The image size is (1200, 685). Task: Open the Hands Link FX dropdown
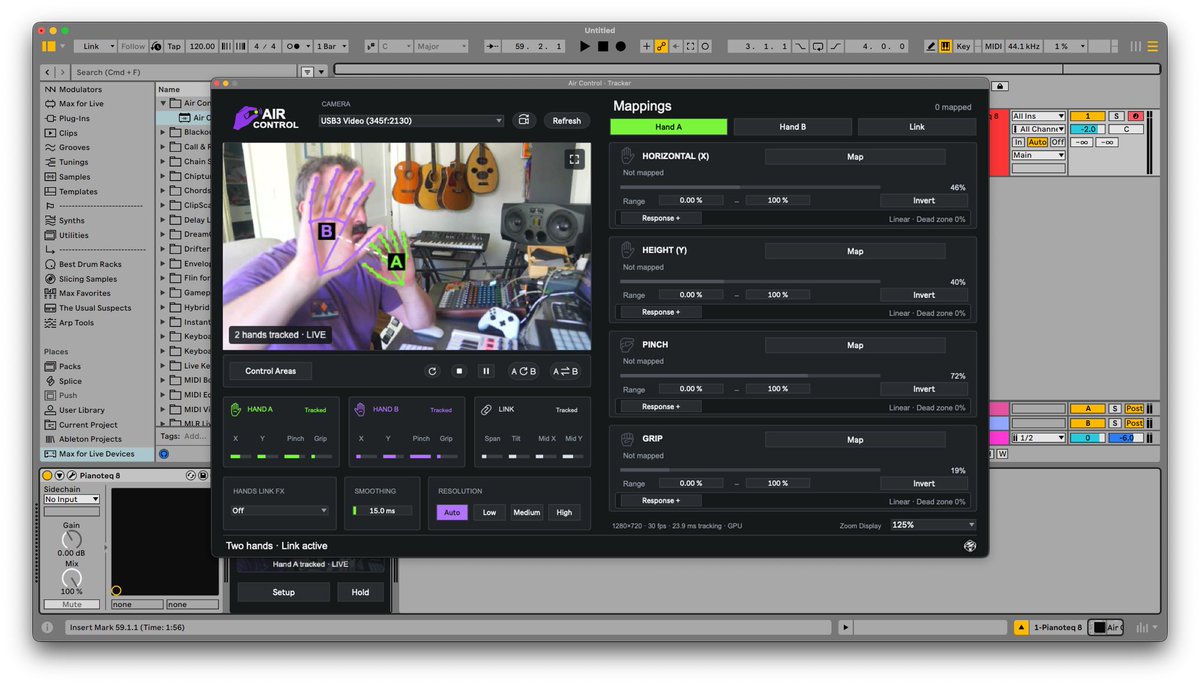(x=279, y=510)
